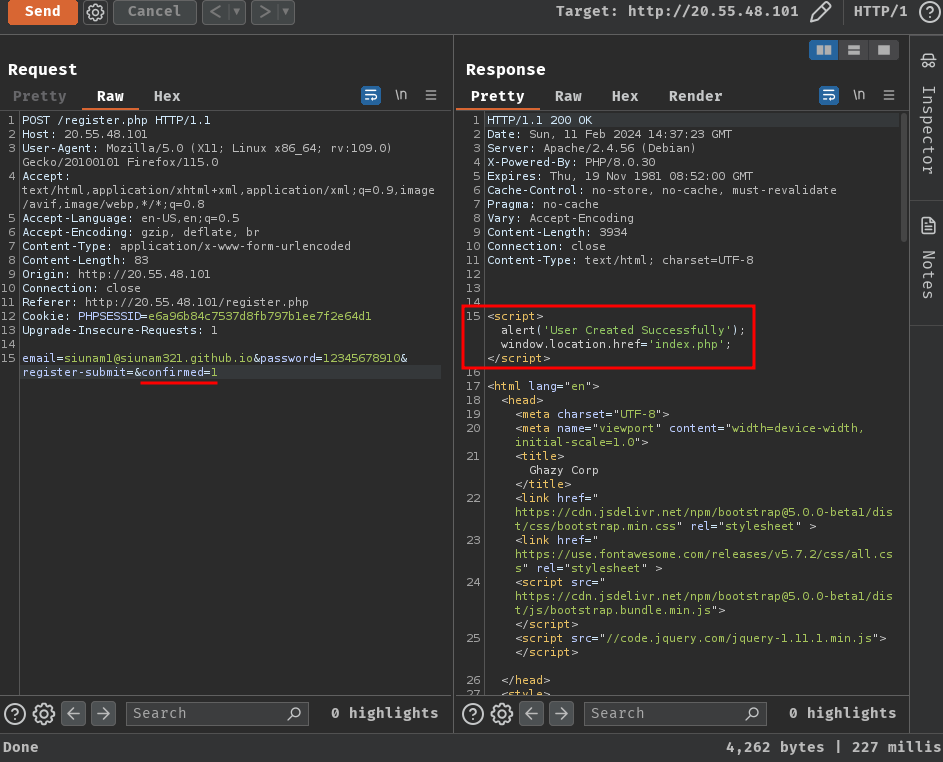Open help icon beside HTTP/1
Image resolution: width=943 pixels, height=762 pixels.
click(930, 12)
